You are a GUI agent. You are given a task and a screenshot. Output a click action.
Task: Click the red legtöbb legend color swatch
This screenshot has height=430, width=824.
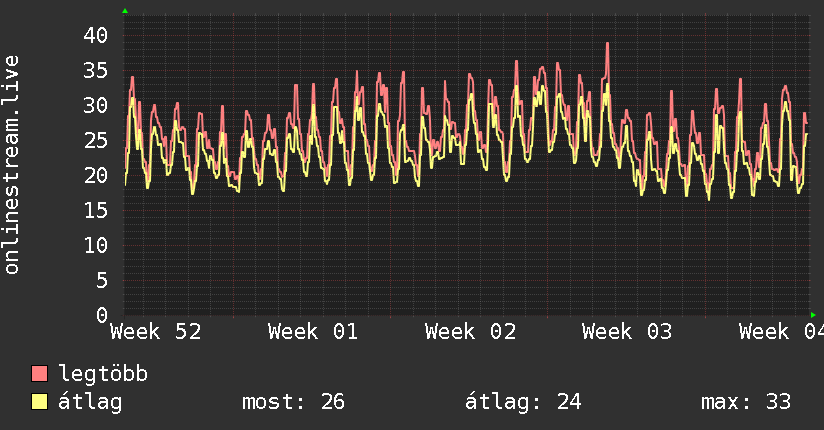click(x=40, y=374)
